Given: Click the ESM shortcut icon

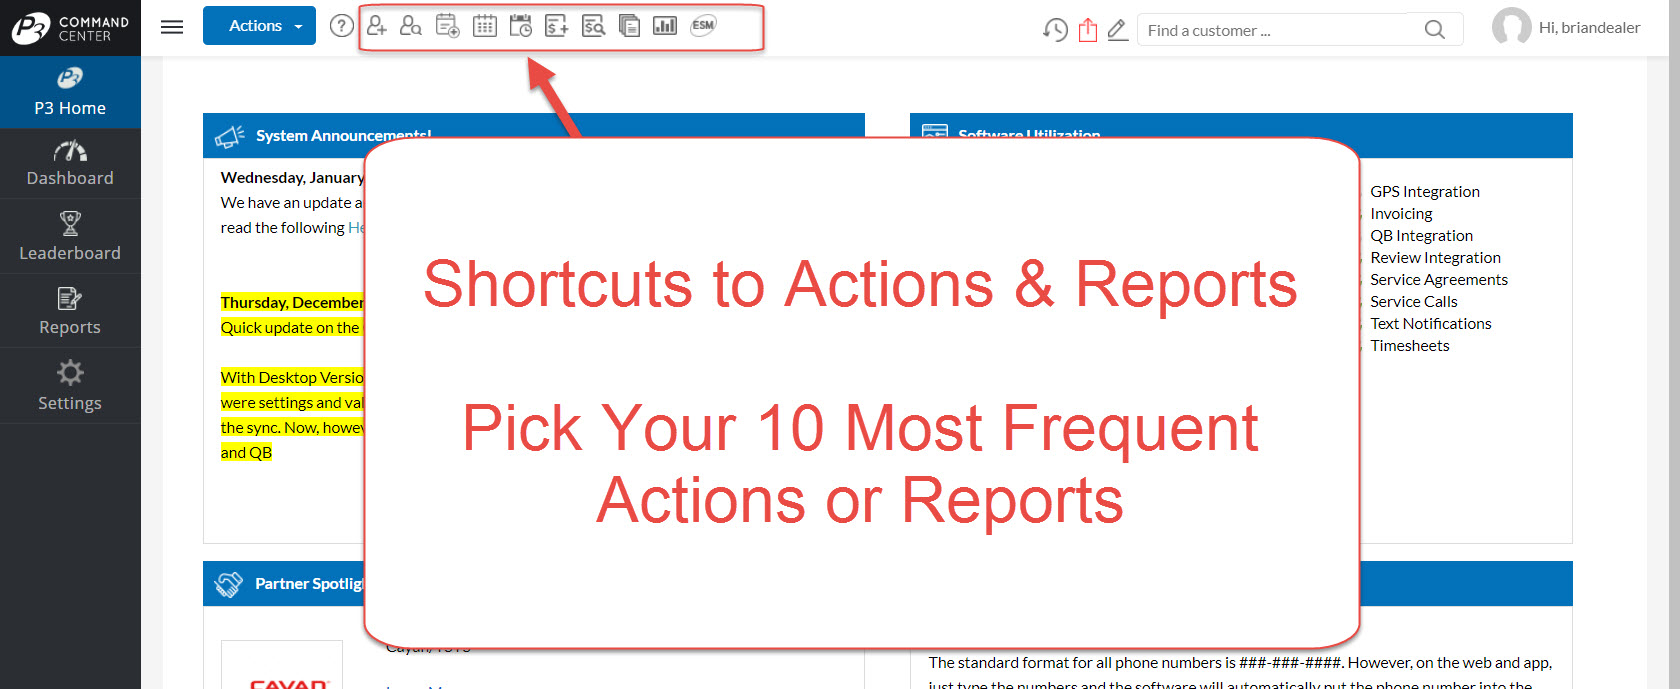Looking at the screenshot, I should pos(703,26).
